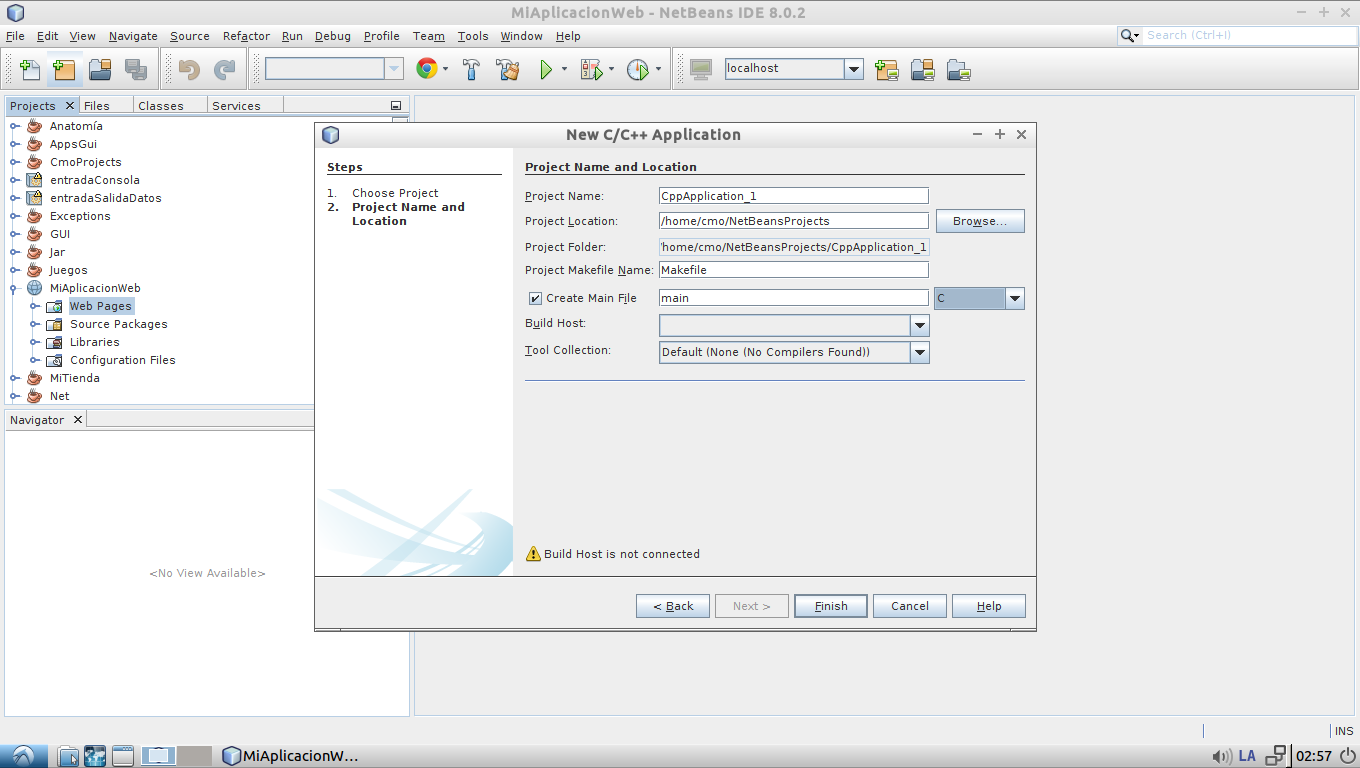This screenshot has width=1360, height=768.
Task: Click the Build Project hammer icon
Action: click(x=472, y=69)
